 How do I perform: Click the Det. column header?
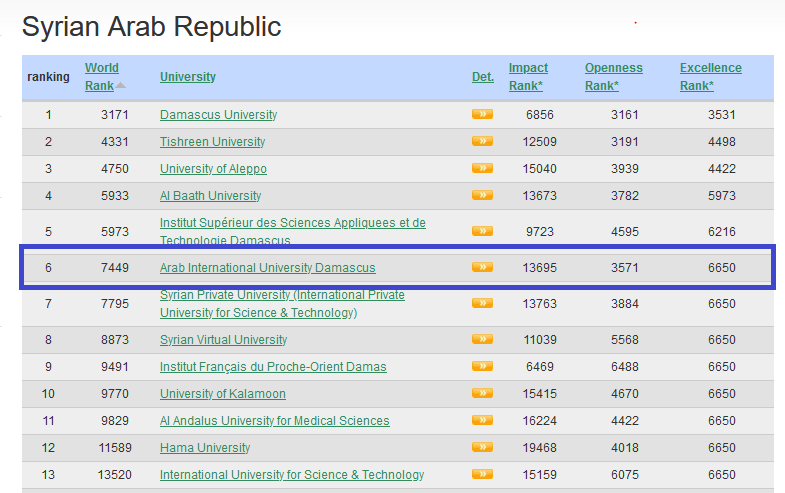pos(482,77)
